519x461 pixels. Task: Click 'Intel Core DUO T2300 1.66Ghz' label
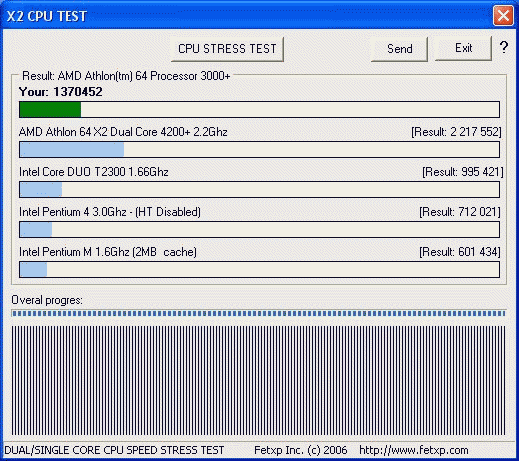(x=94, y=172)
